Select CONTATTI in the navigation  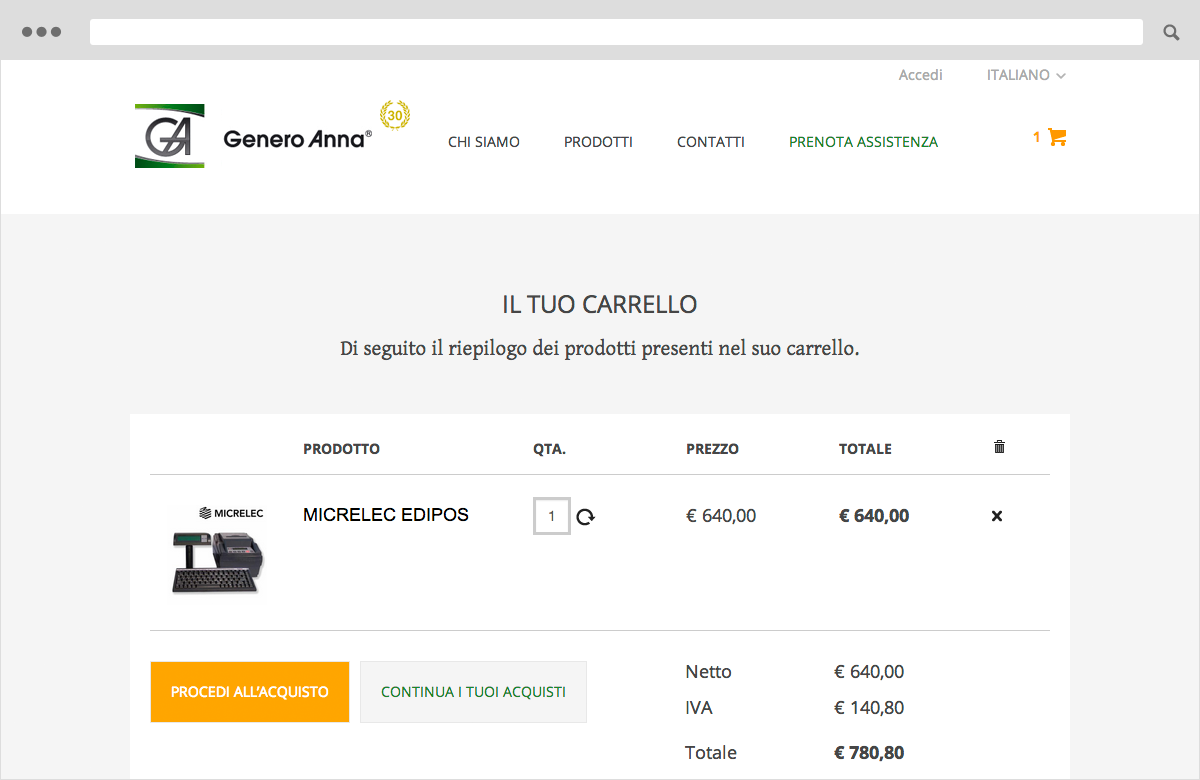coord(710,142)
